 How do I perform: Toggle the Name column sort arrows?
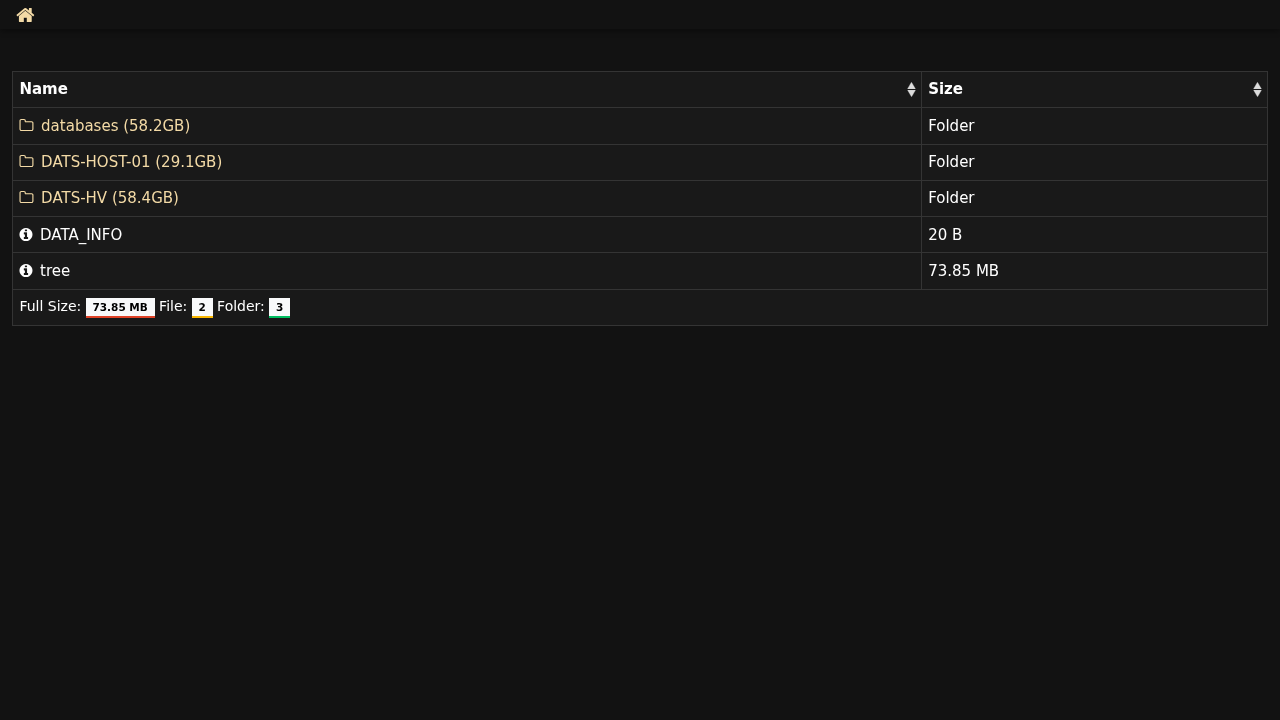pyautogui.click(x=911, y=90)
